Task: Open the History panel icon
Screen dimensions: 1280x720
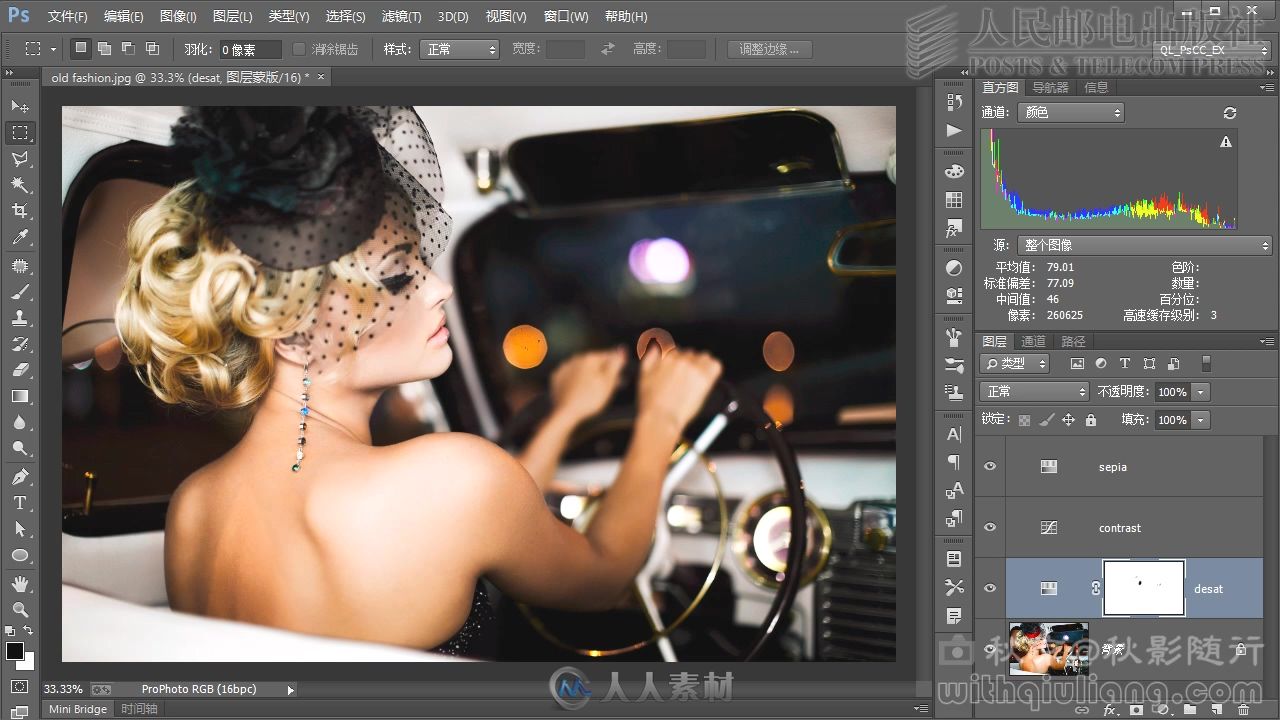Action: click(x=954, y=102)
